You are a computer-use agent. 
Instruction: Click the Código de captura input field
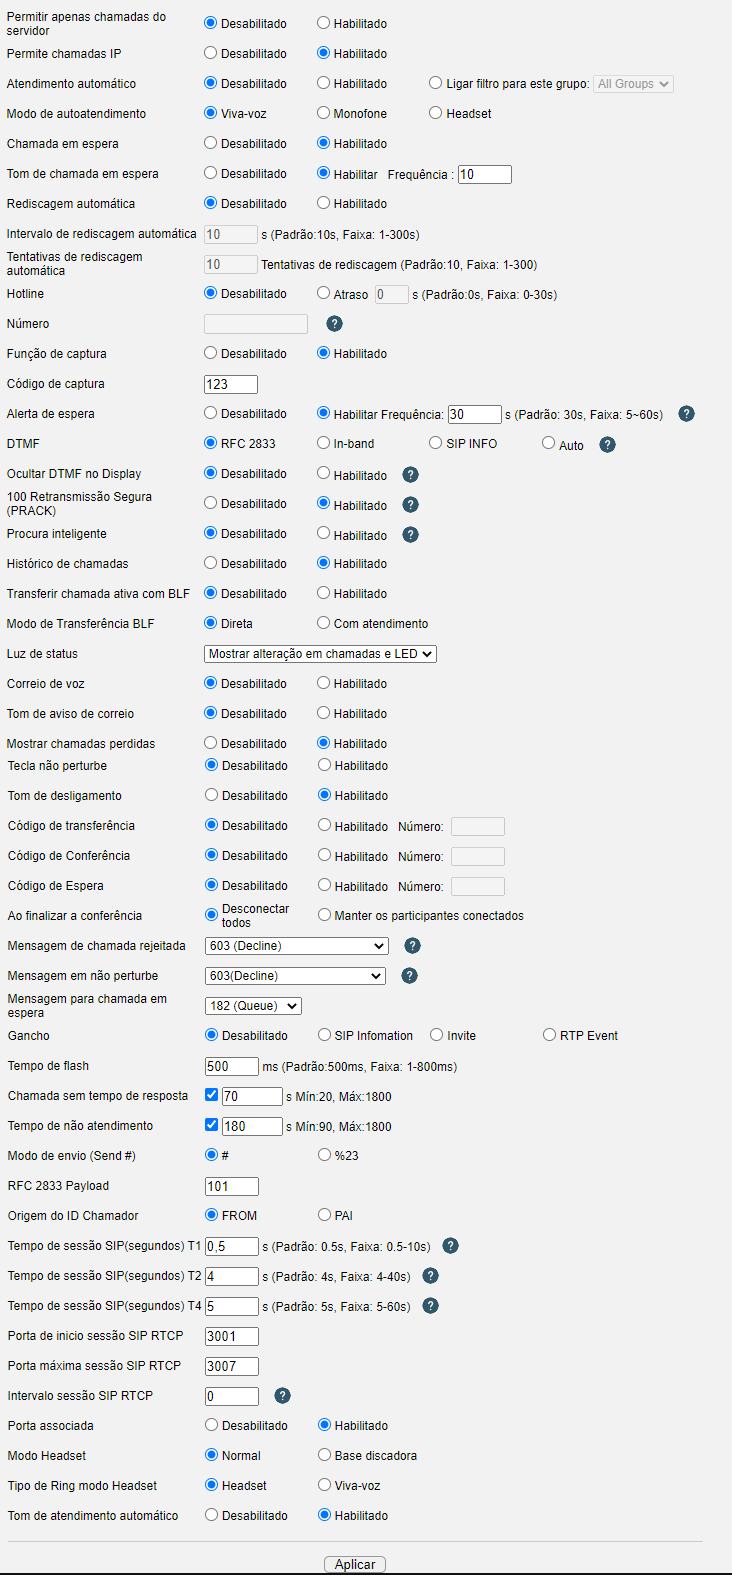231,384
